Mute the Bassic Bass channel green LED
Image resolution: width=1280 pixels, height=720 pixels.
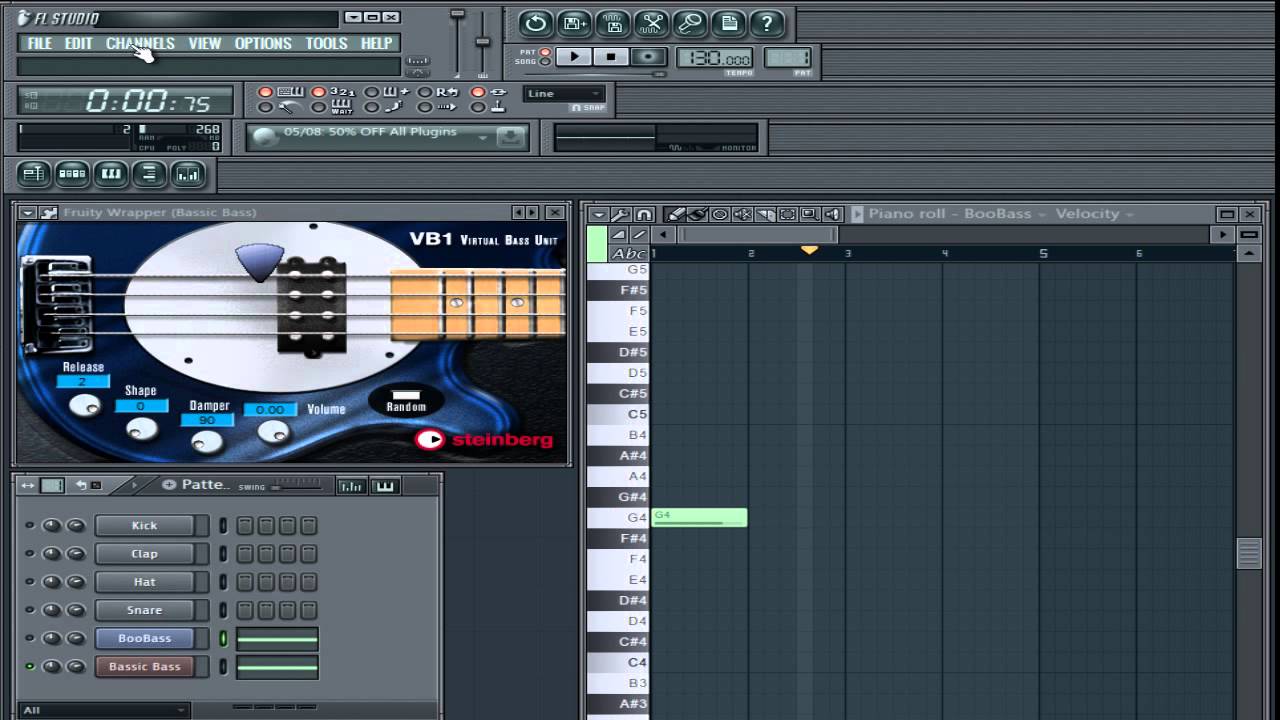pos(29,666)
